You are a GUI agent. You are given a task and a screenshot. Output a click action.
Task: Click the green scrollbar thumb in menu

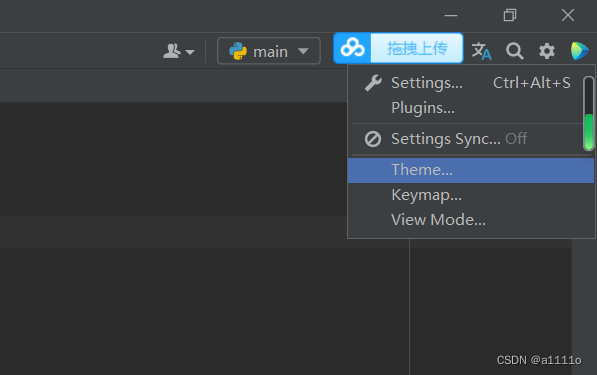click(x=589, y=131)
